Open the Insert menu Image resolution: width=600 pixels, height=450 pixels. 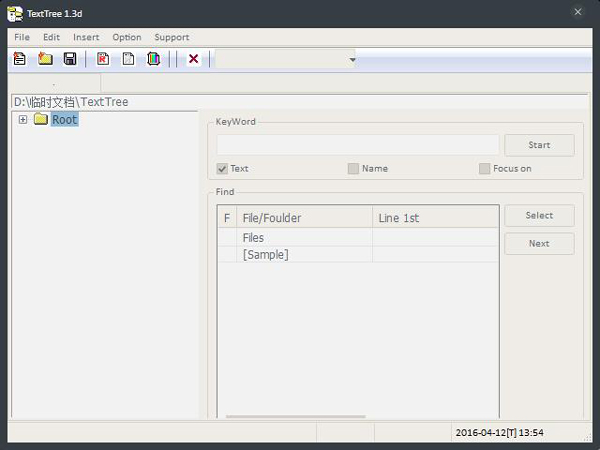click(86, 37)
